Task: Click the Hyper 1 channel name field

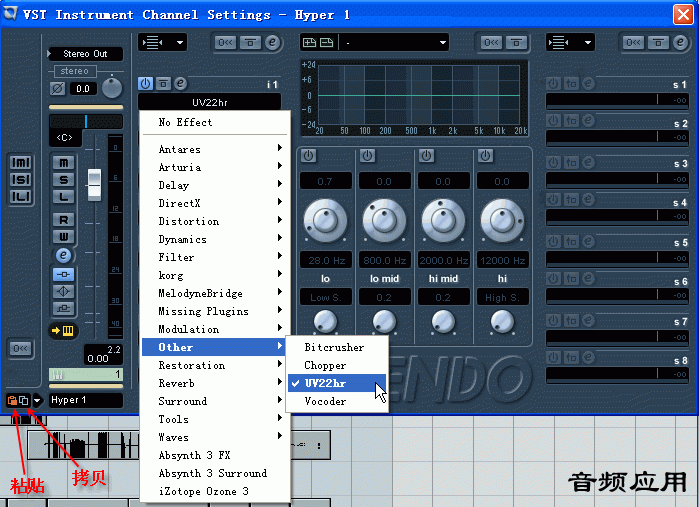Action: tap(86, 400)
